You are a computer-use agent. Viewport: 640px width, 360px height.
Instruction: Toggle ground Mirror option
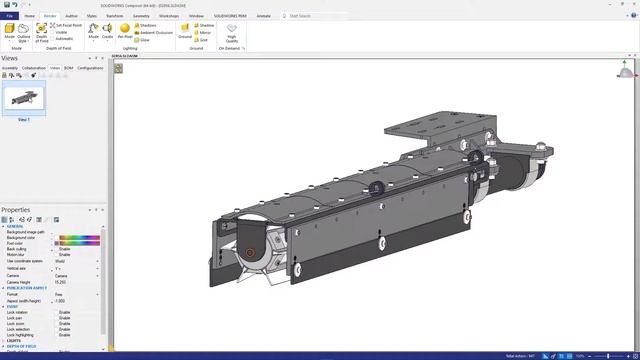[203, 33]
